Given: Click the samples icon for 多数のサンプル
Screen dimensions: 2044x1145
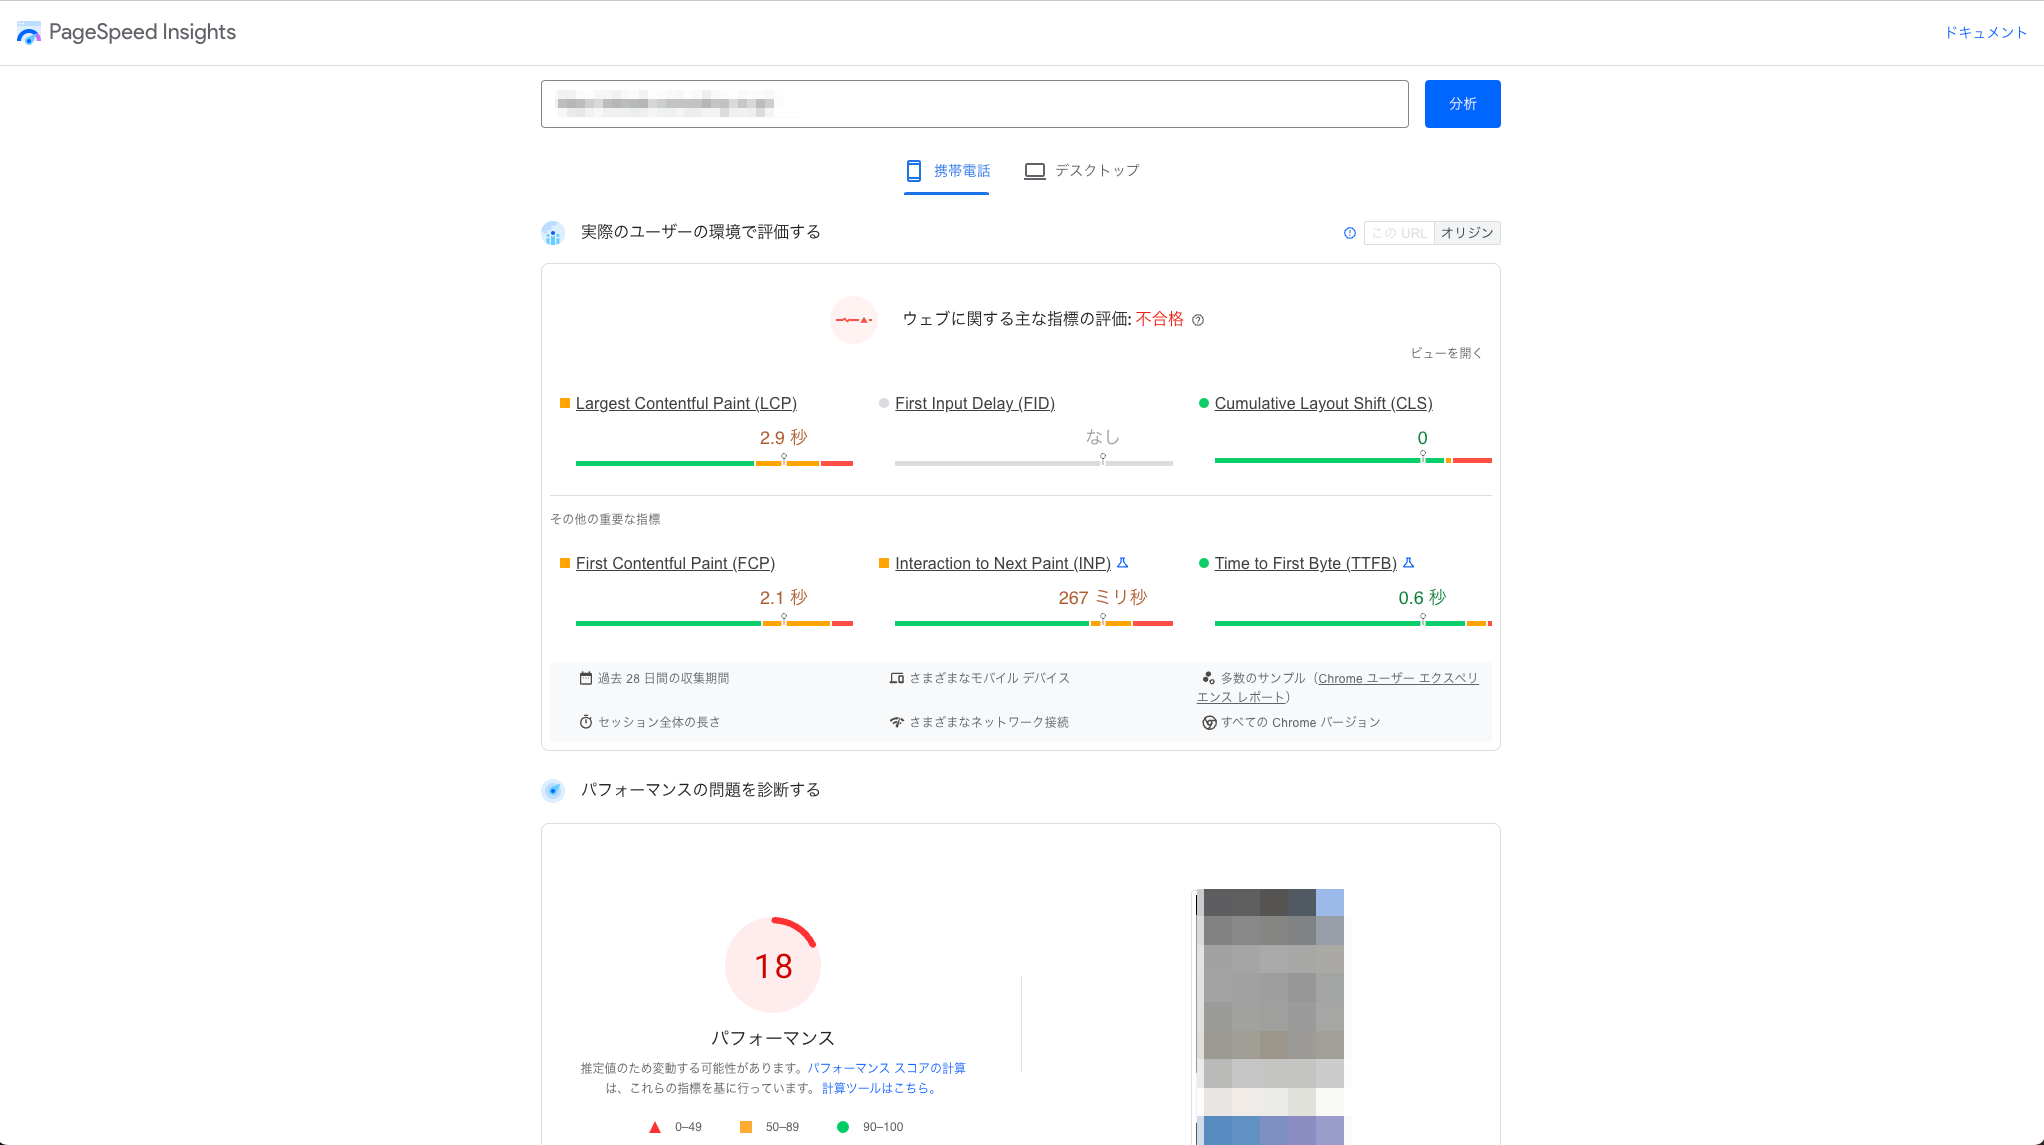Looking at the screenshot, I should pos(1208,678).
